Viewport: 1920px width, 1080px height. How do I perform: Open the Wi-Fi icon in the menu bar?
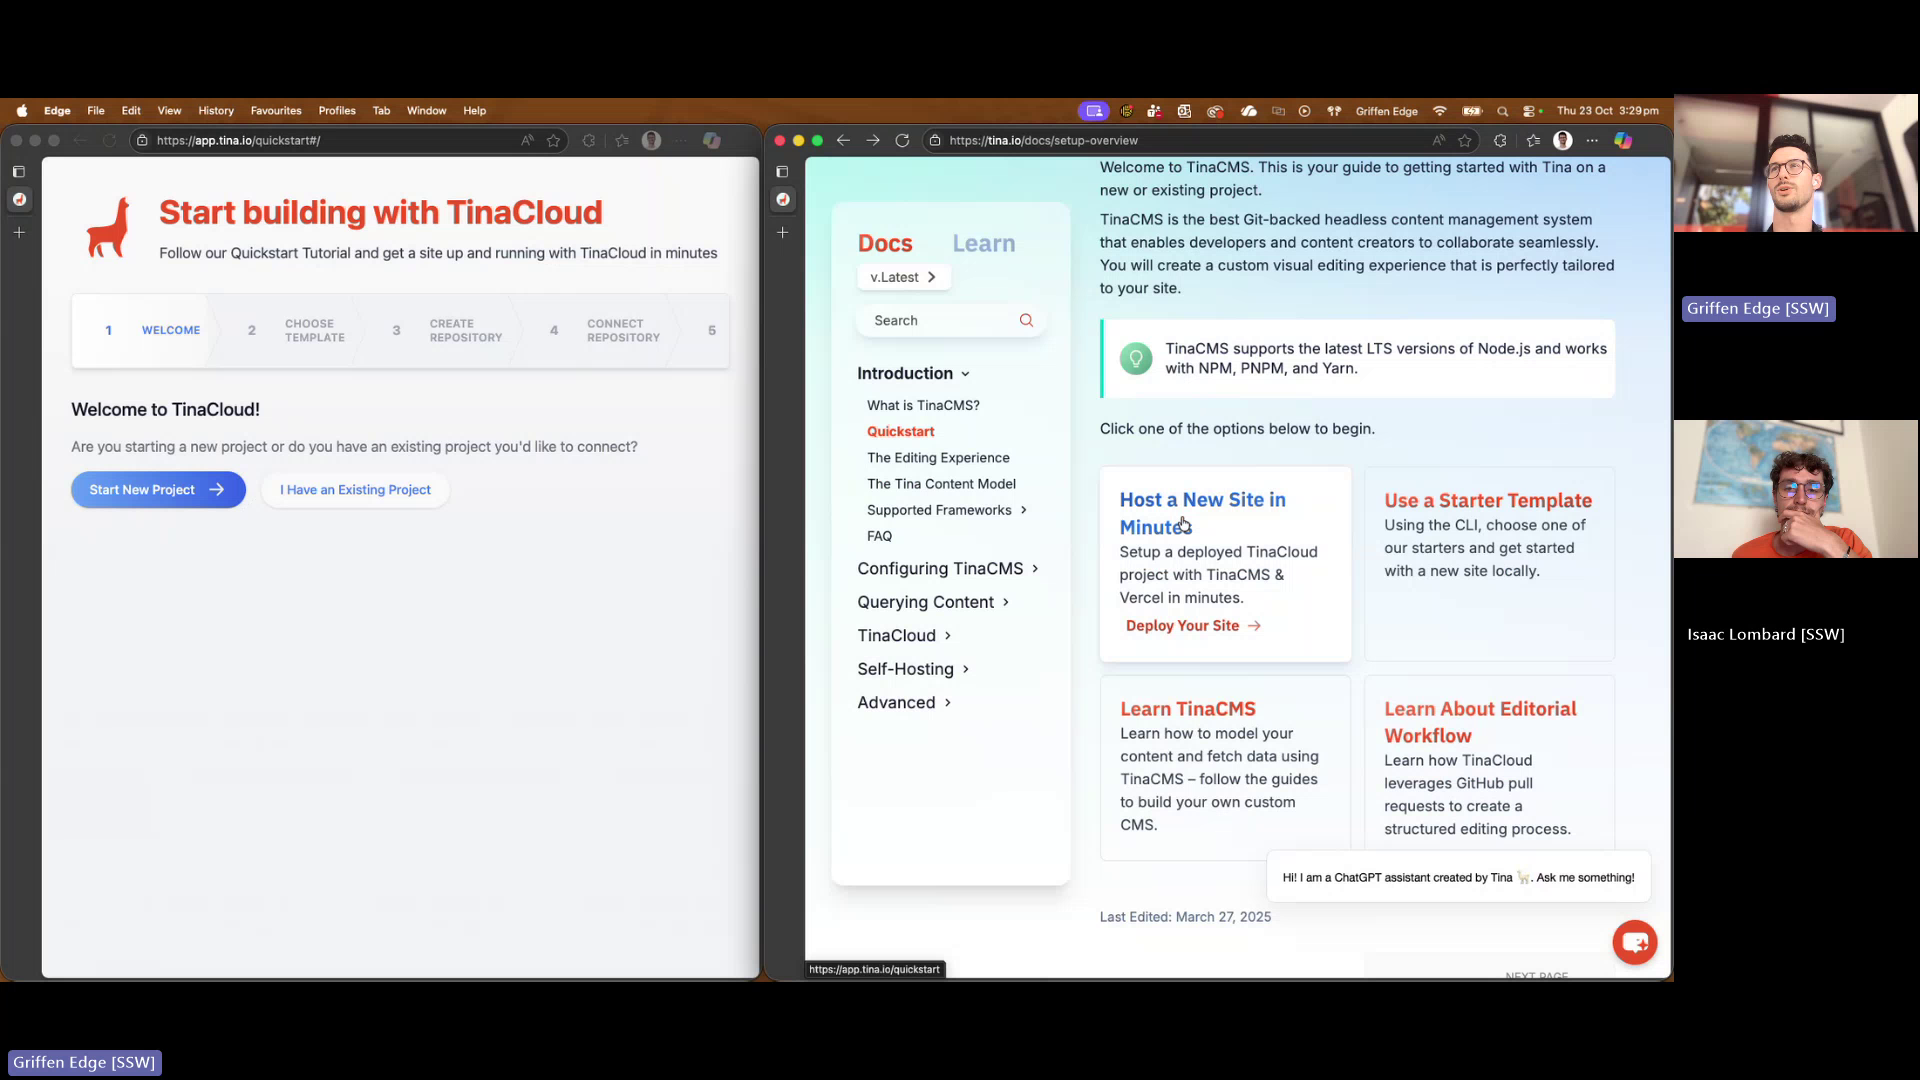[1440, 111]
